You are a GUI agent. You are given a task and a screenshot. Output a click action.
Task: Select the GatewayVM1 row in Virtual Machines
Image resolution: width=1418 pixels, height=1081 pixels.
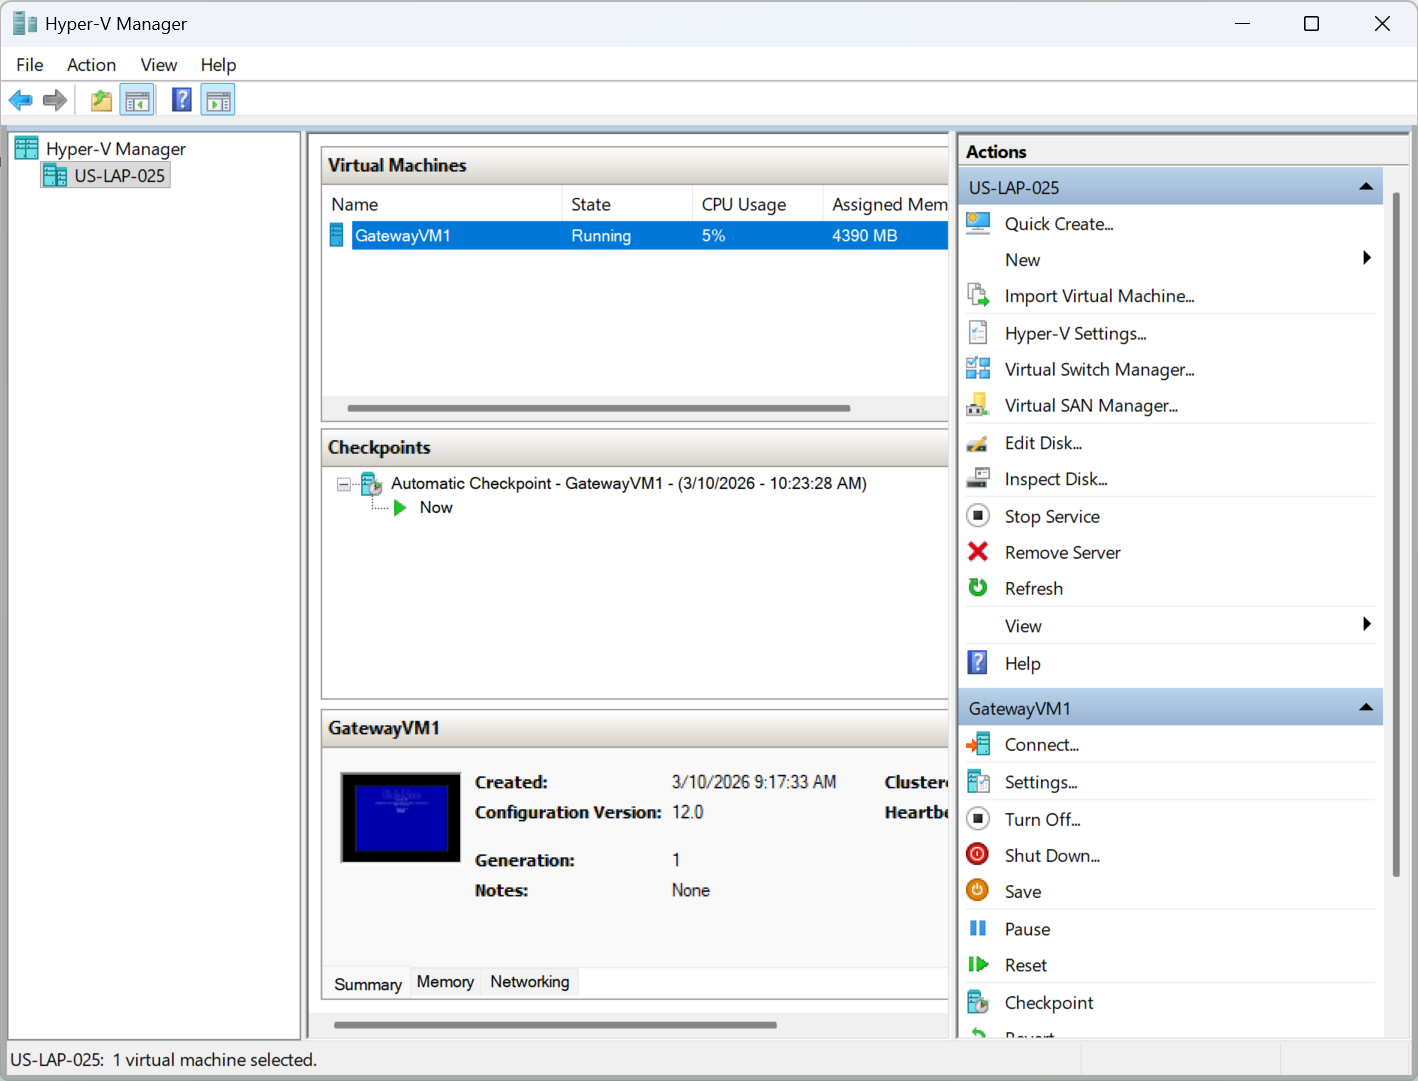638,236
